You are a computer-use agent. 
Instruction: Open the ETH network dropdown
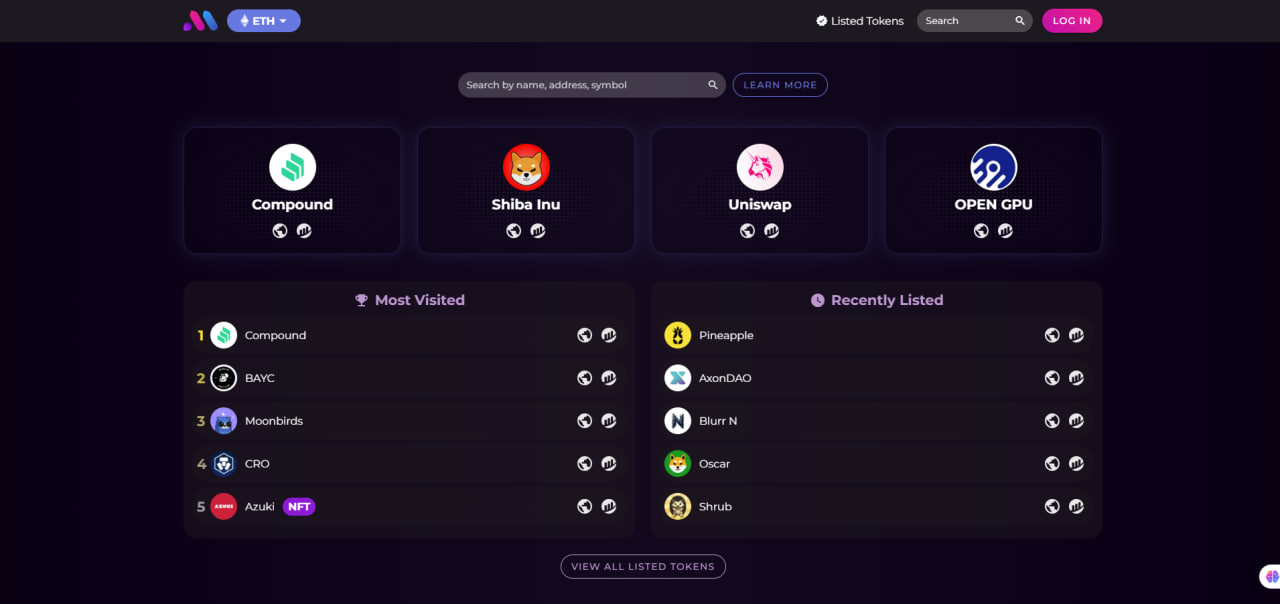pyautogui.click(x=264, y=21)
